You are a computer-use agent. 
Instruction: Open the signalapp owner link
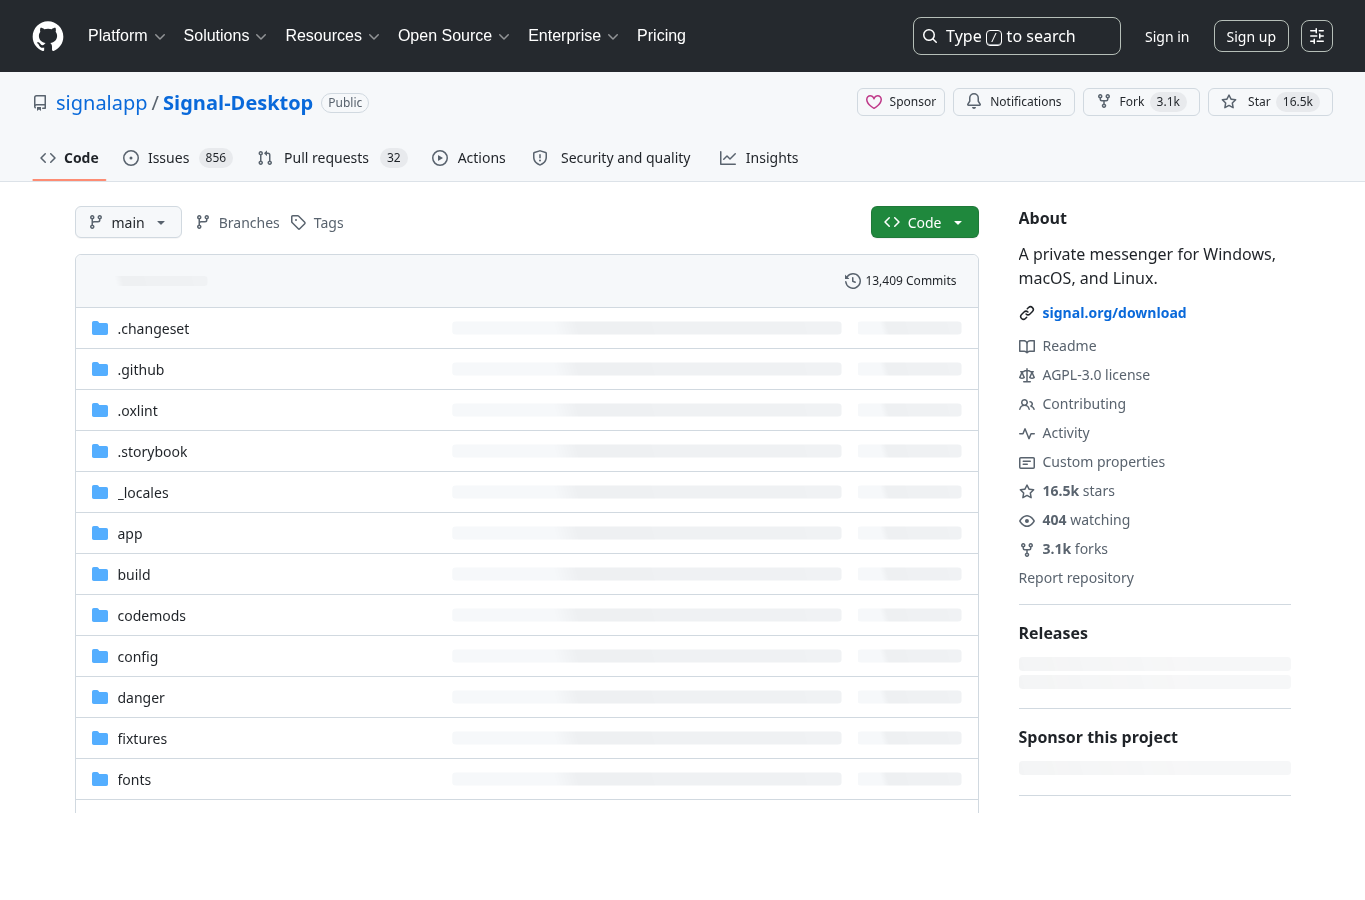click(102, 103)
